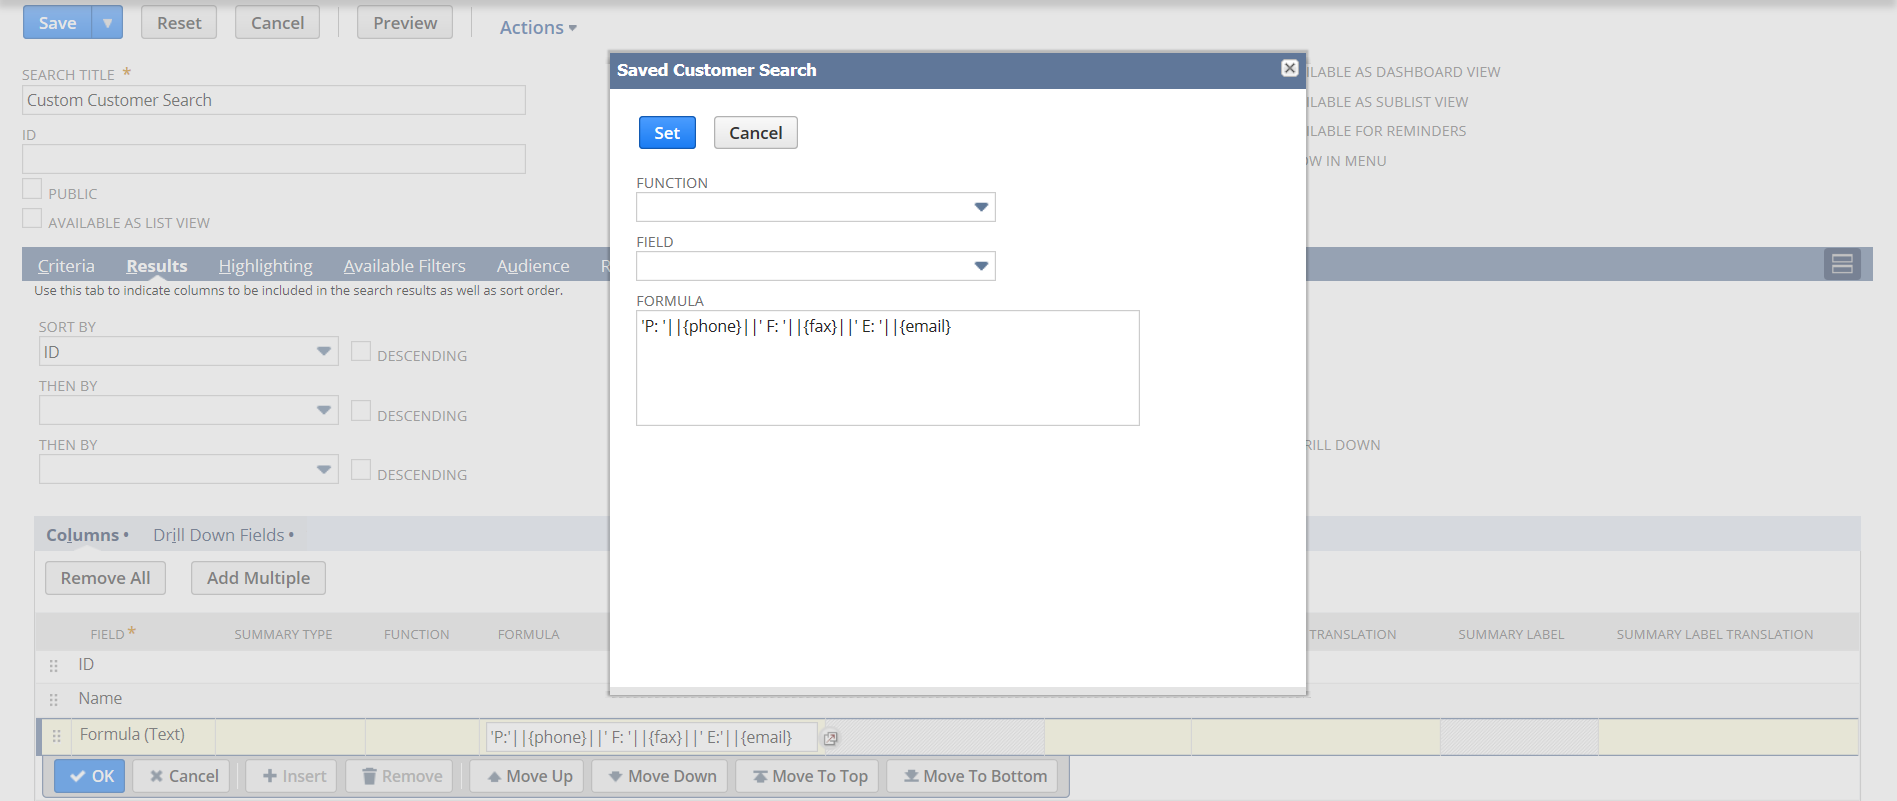Toggle Available as List View checkbox
This screenshot has height=801, width=1897.
click(x=32, y=218)
